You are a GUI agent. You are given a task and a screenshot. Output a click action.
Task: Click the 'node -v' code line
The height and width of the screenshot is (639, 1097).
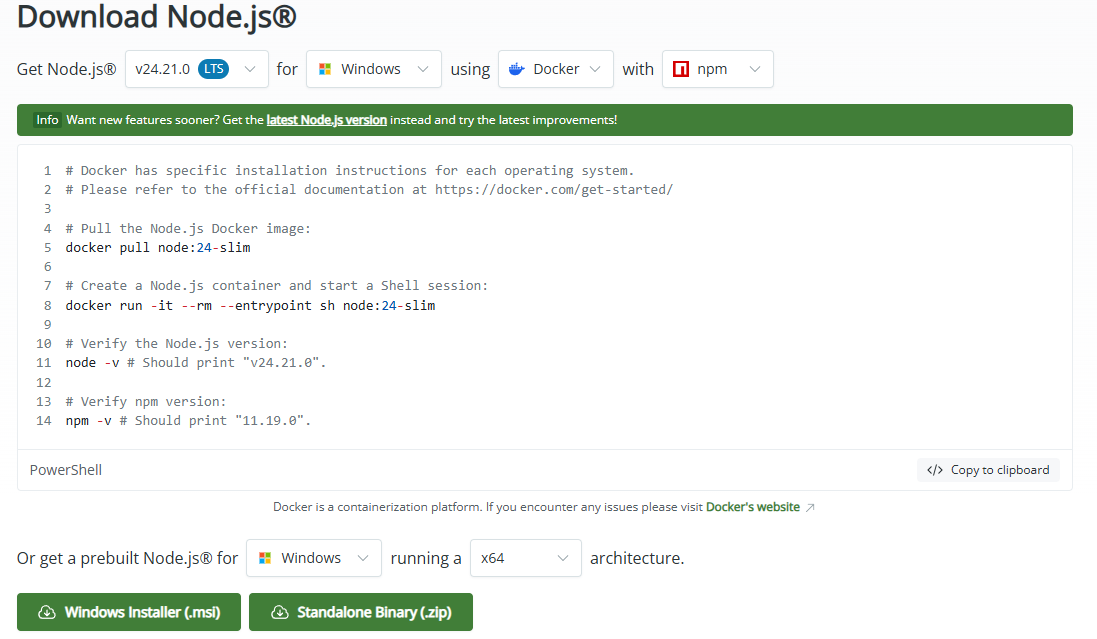tap(196, 363)
